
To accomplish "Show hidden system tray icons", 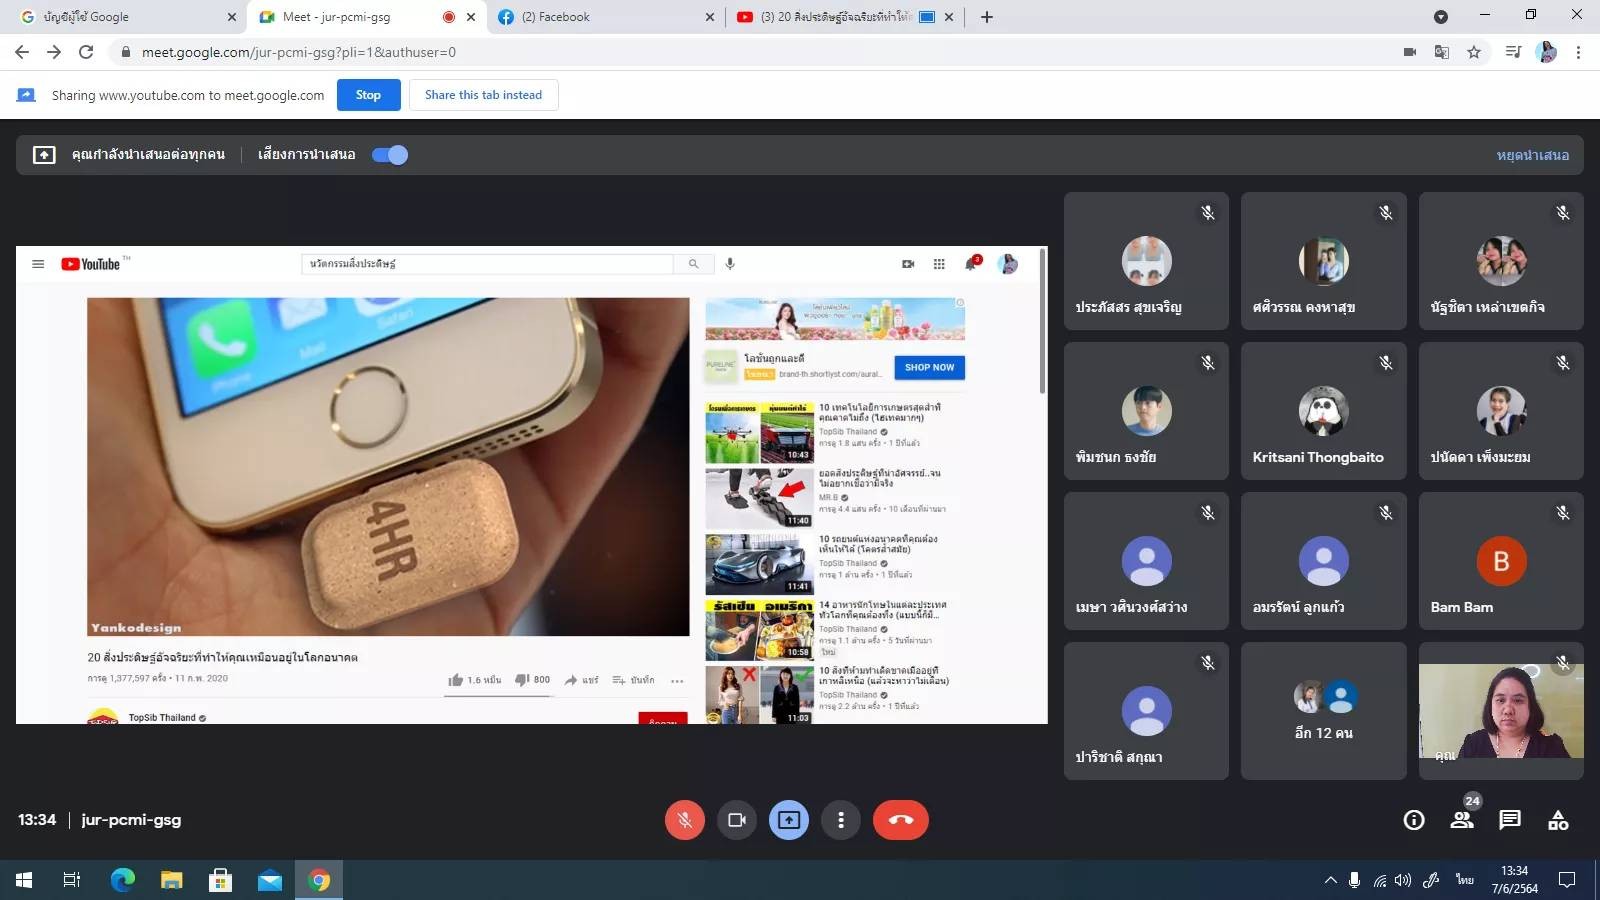I will coord(1330,880).
